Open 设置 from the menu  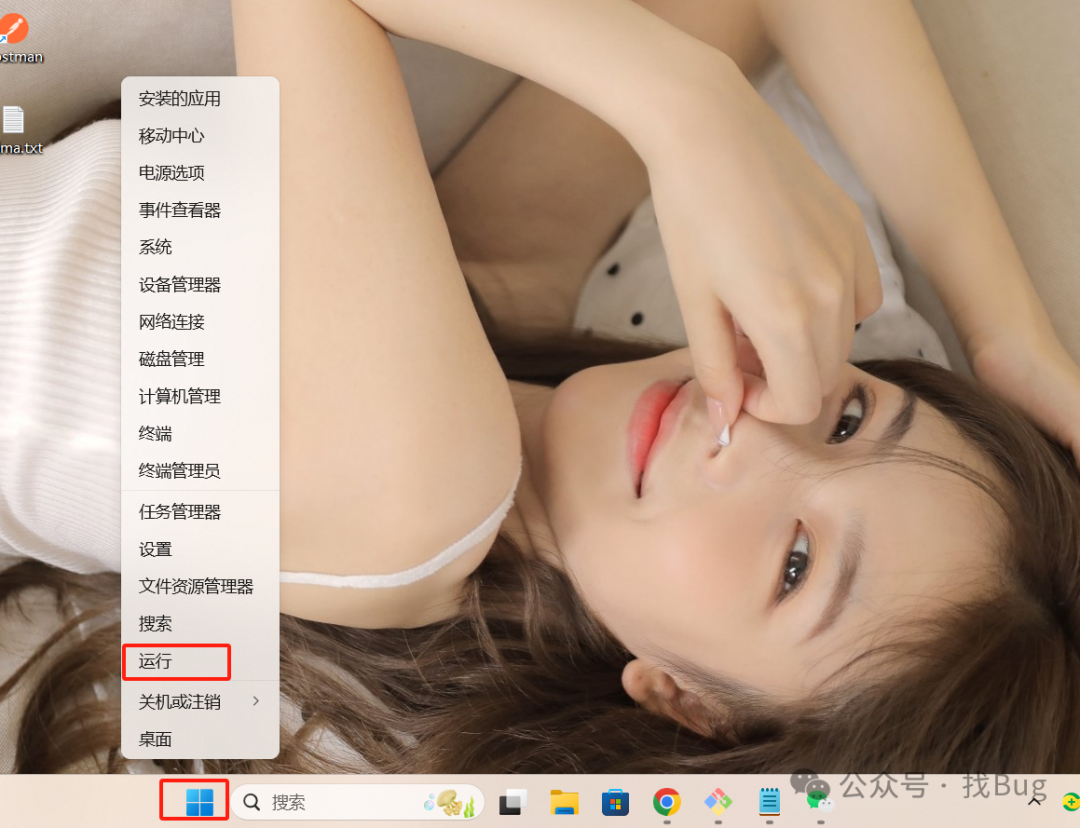[x=200, y=549]
